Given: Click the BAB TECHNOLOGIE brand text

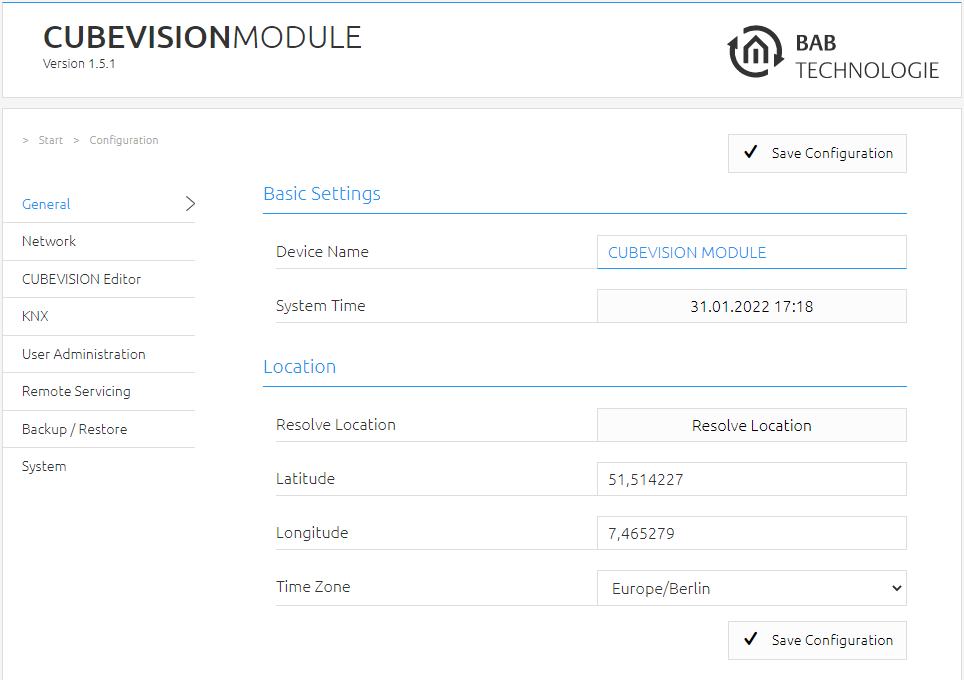Looking at the screenshot, I should [867, 57].
